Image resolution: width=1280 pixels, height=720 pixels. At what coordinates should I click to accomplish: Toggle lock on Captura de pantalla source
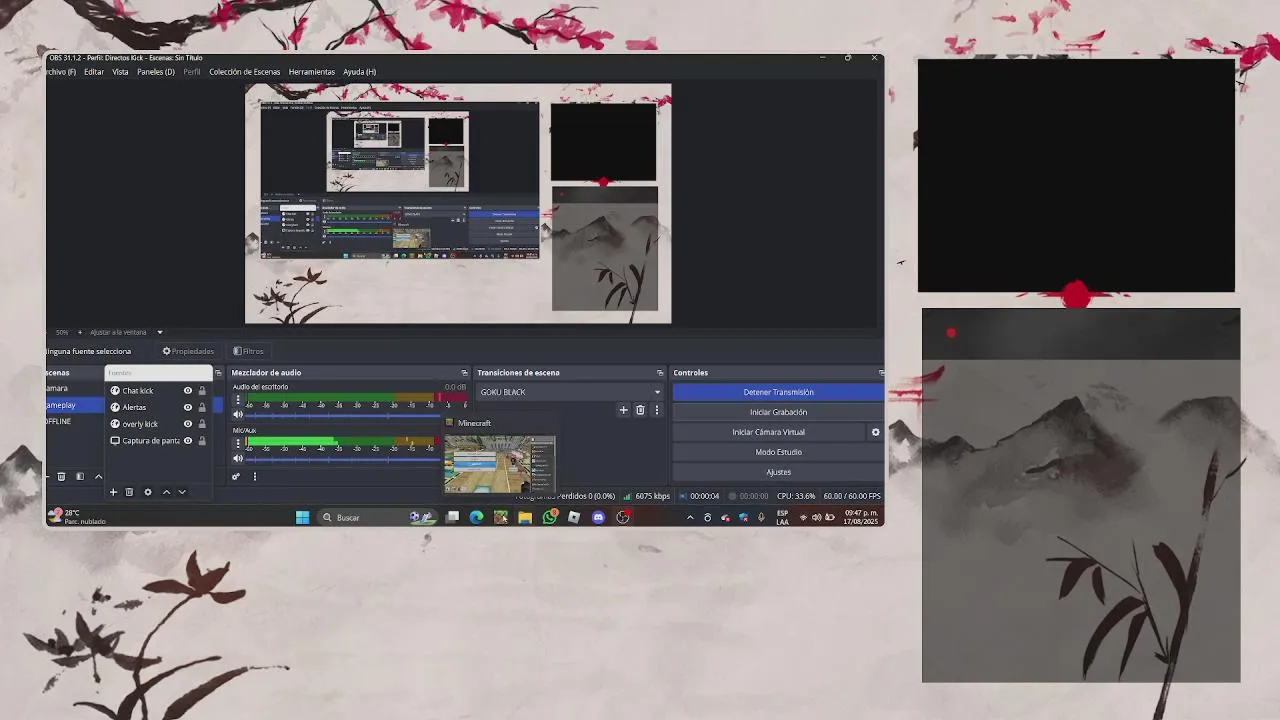[202, 441]
